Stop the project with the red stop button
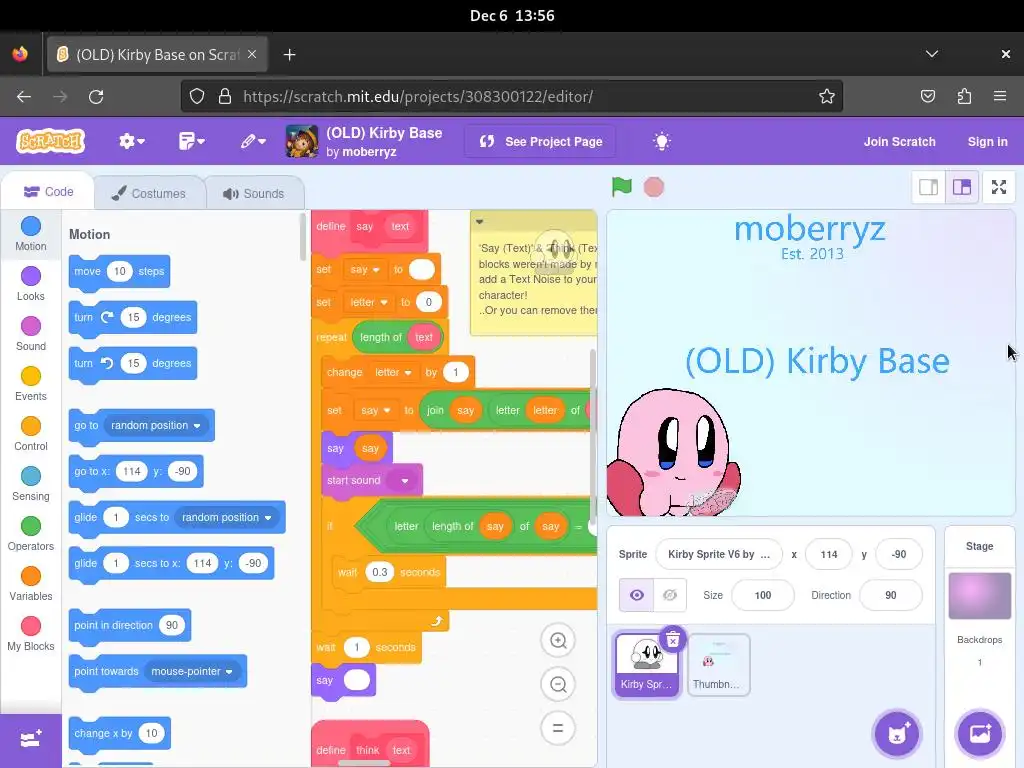 coord(653,187)
